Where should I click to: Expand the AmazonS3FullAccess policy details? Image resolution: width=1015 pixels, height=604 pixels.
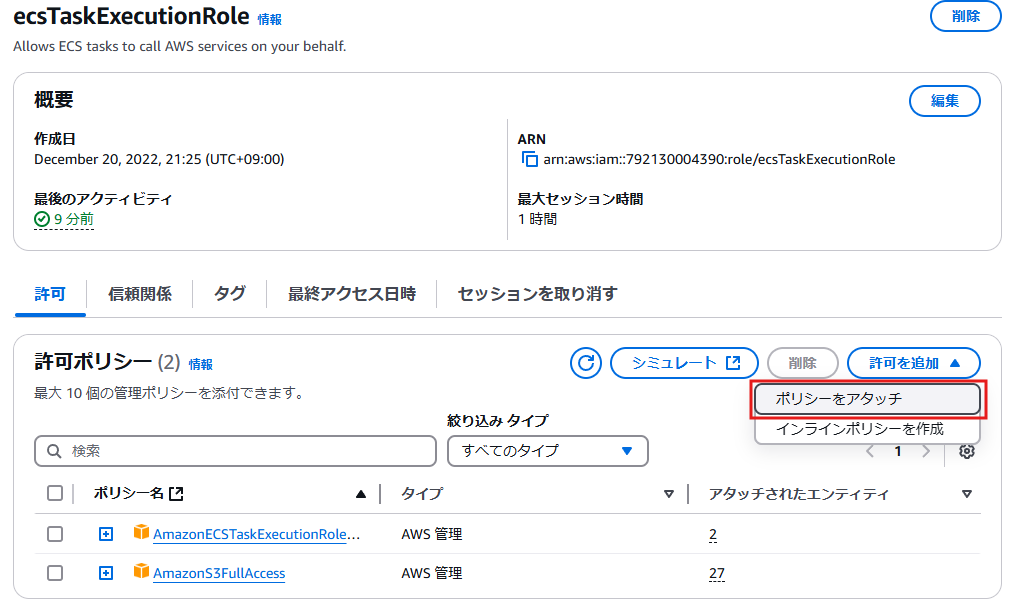click(106, 573)
